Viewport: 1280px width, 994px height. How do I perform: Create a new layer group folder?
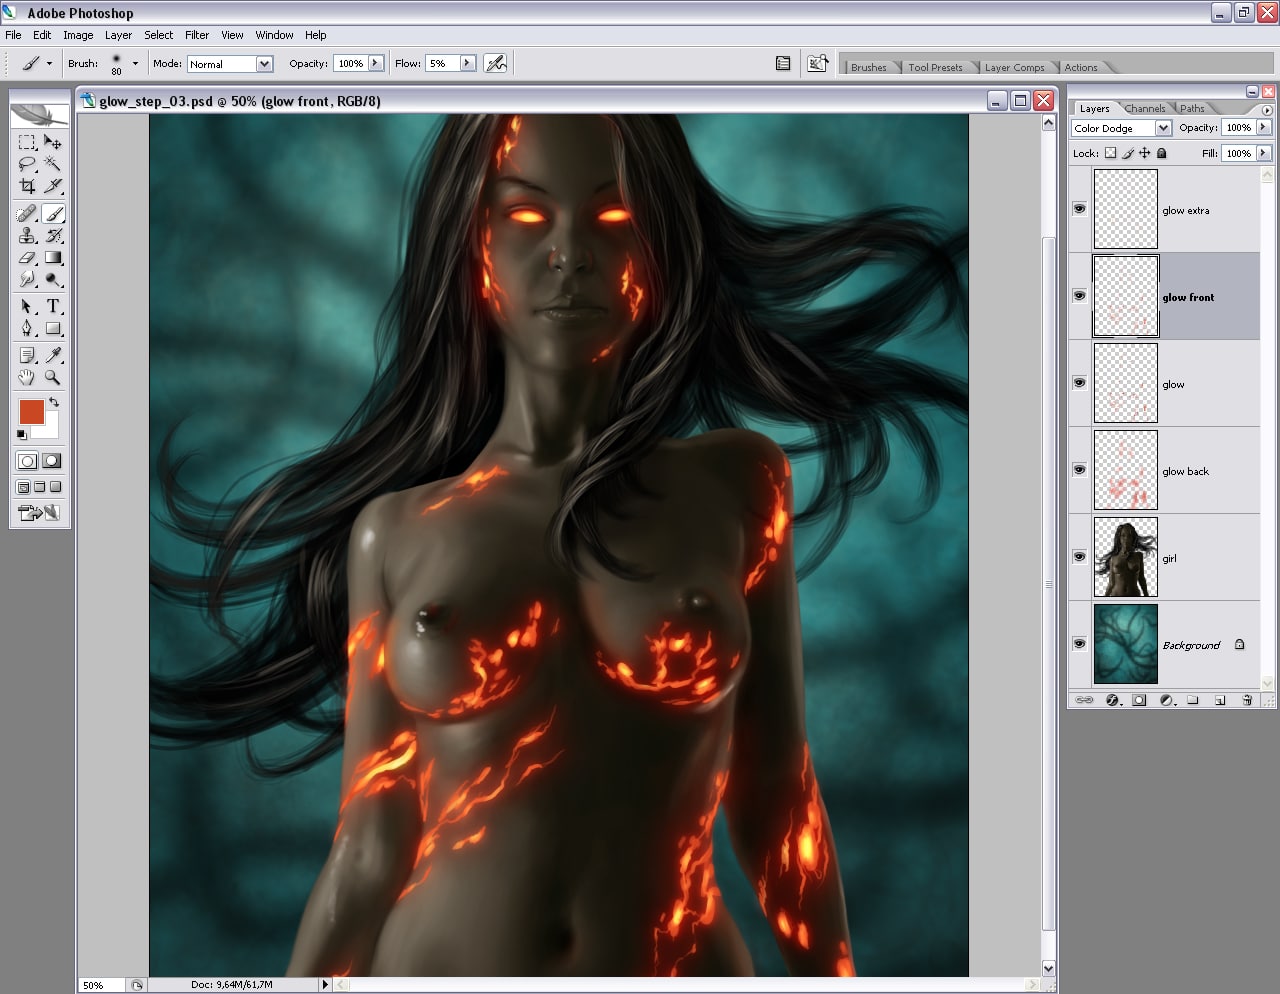[x=1193, y=700]
